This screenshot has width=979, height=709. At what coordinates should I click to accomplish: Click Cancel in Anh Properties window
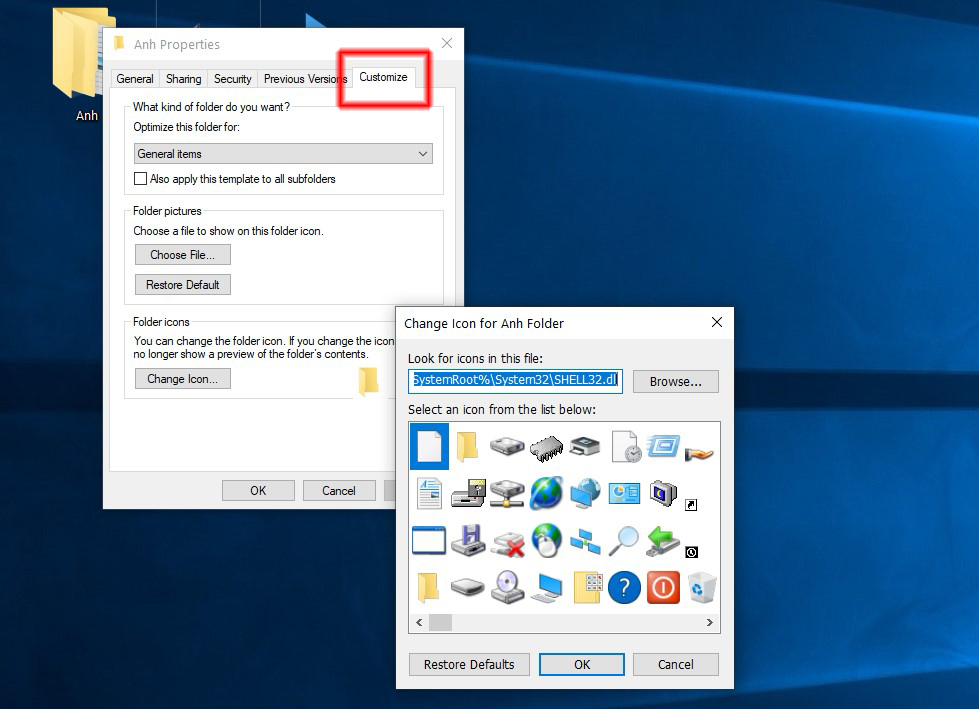pyautogui.click(x=339, y=491)
